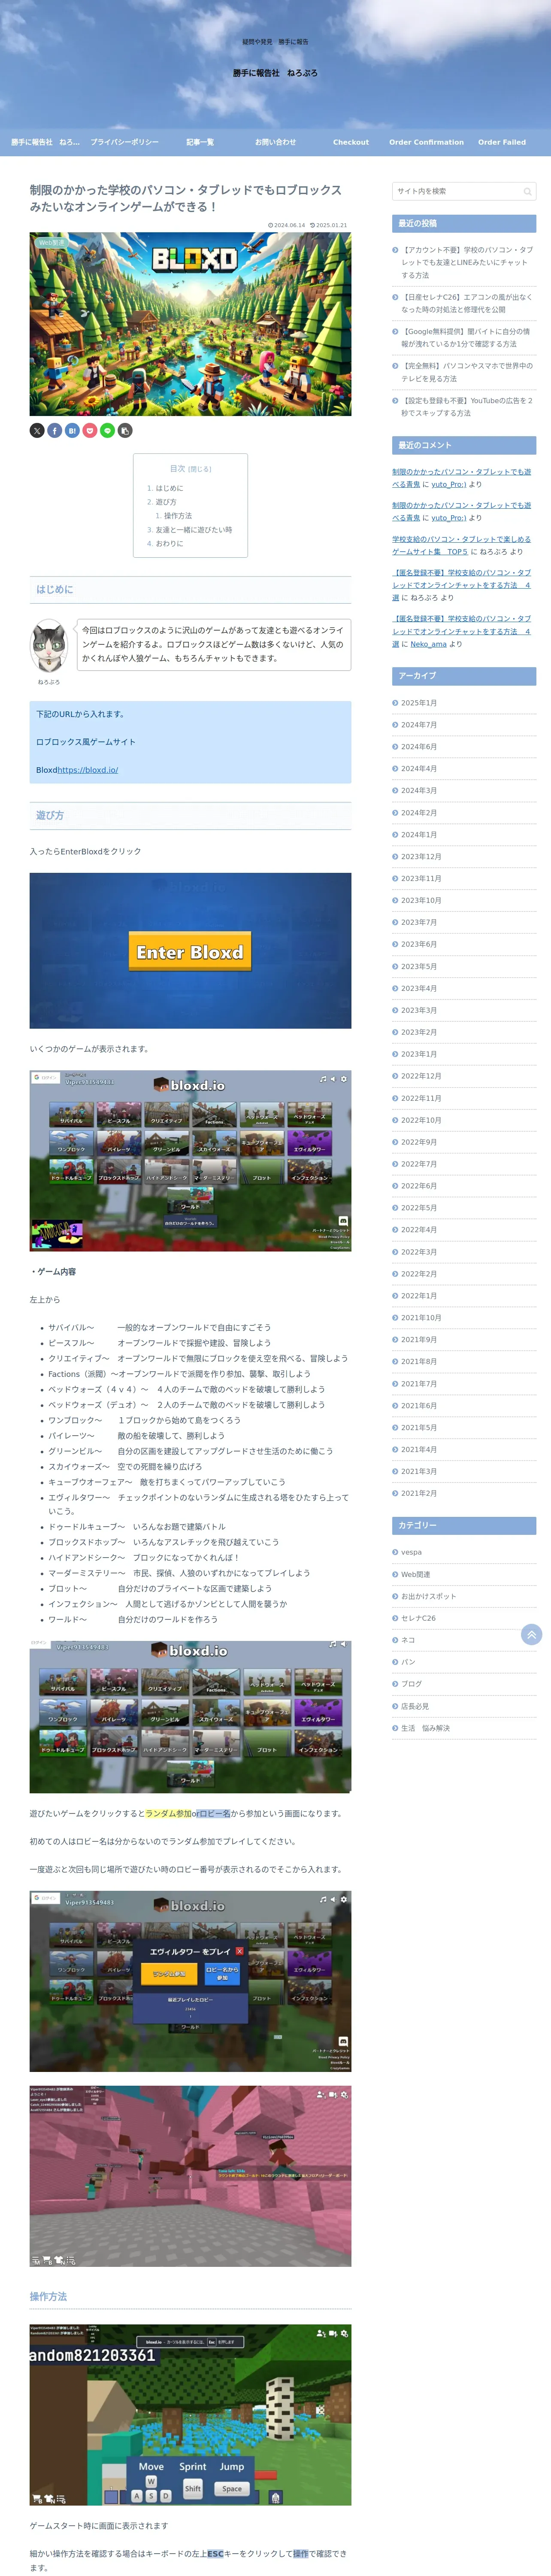Click the site title 勝手に報告社 ねろぶろ

point(275,73)
